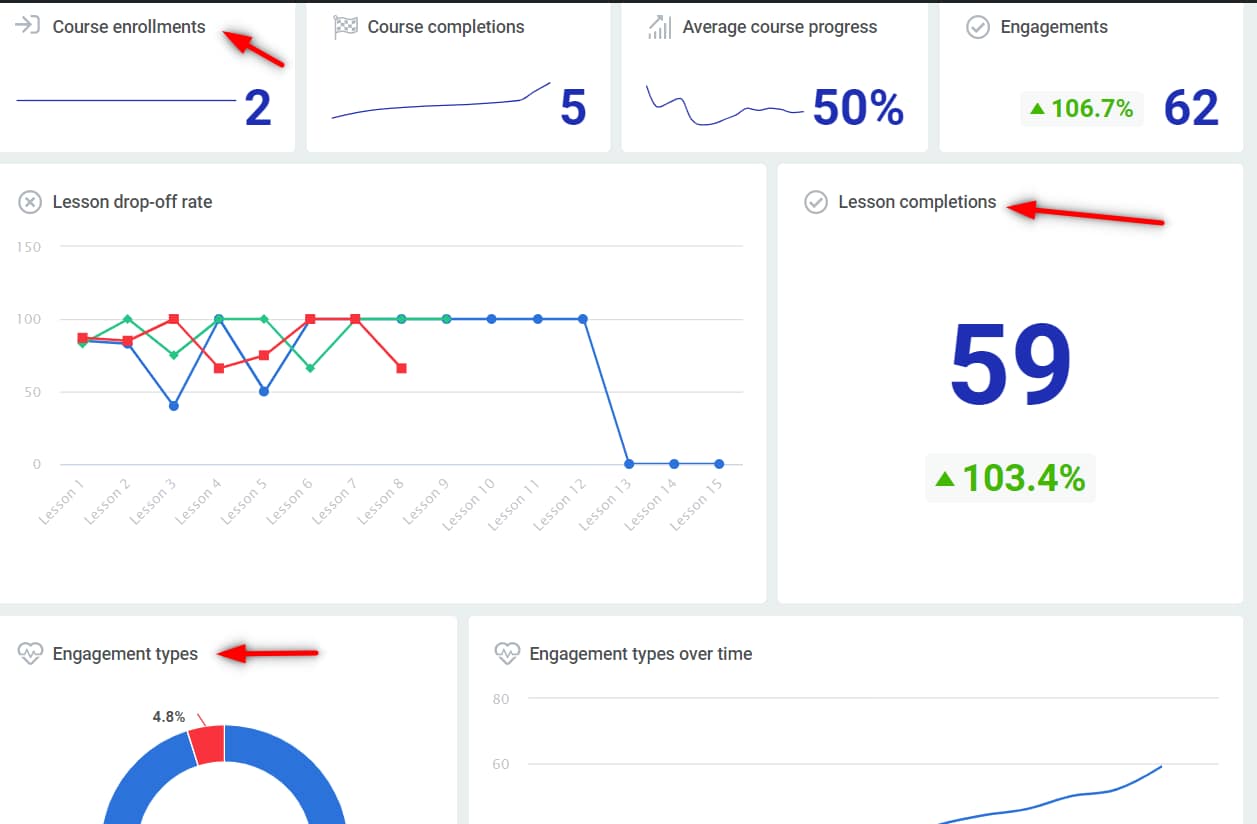
Task: Click the Course enrollments sparkline
Action: [x=126, y=100]
